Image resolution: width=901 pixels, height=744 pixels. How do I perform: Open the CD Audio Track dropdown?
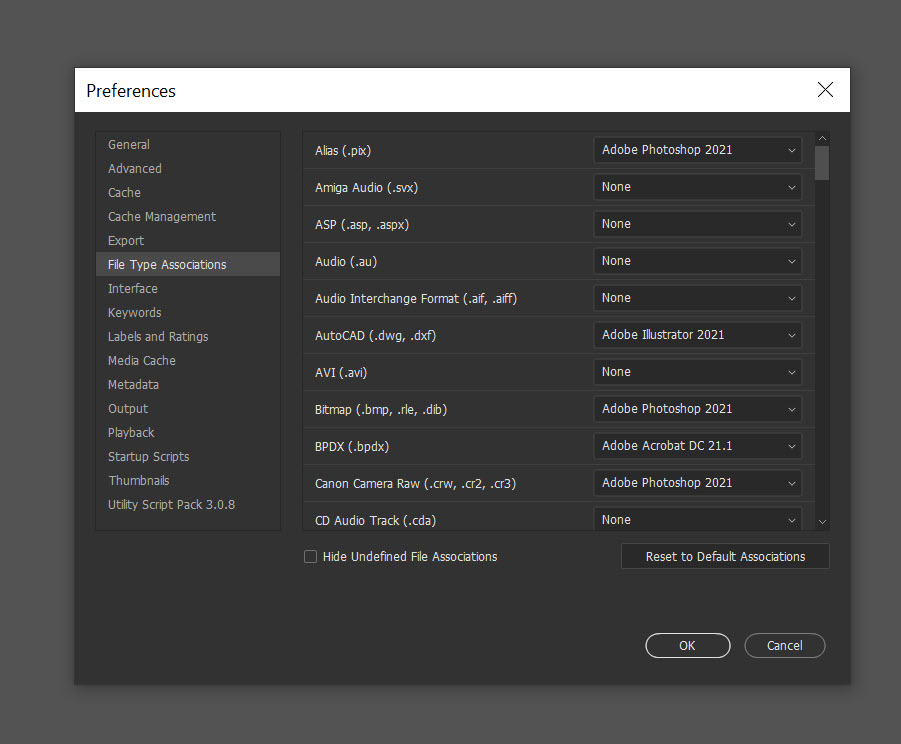697,519
